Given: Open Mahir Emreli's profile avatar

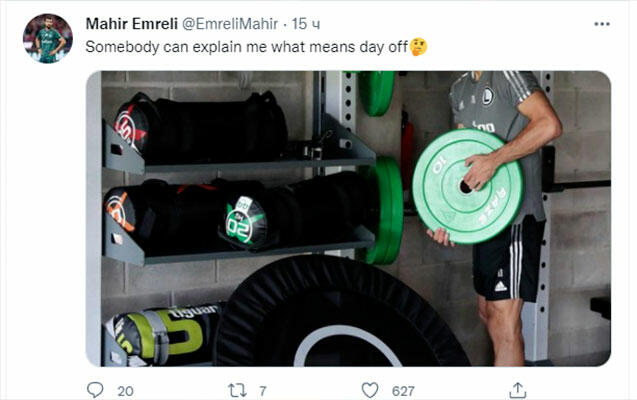Looking at the screenshot, I should pos(48,39).
